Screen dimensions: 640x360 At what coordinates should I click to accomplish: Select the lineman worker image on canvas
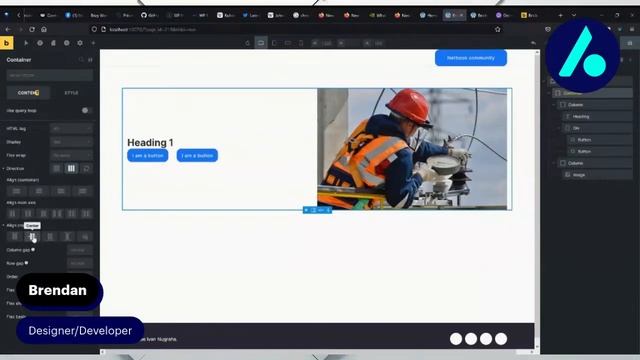pos(412,149)
